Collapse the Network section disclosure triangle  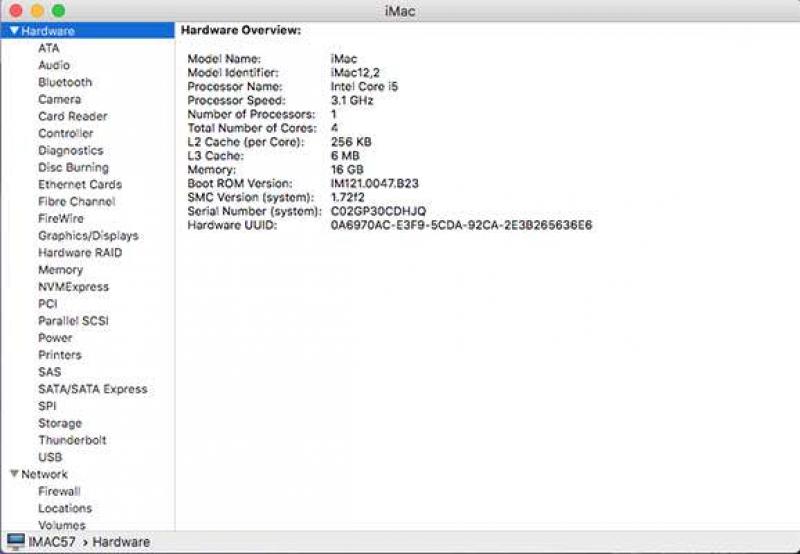tap(14, 474)
